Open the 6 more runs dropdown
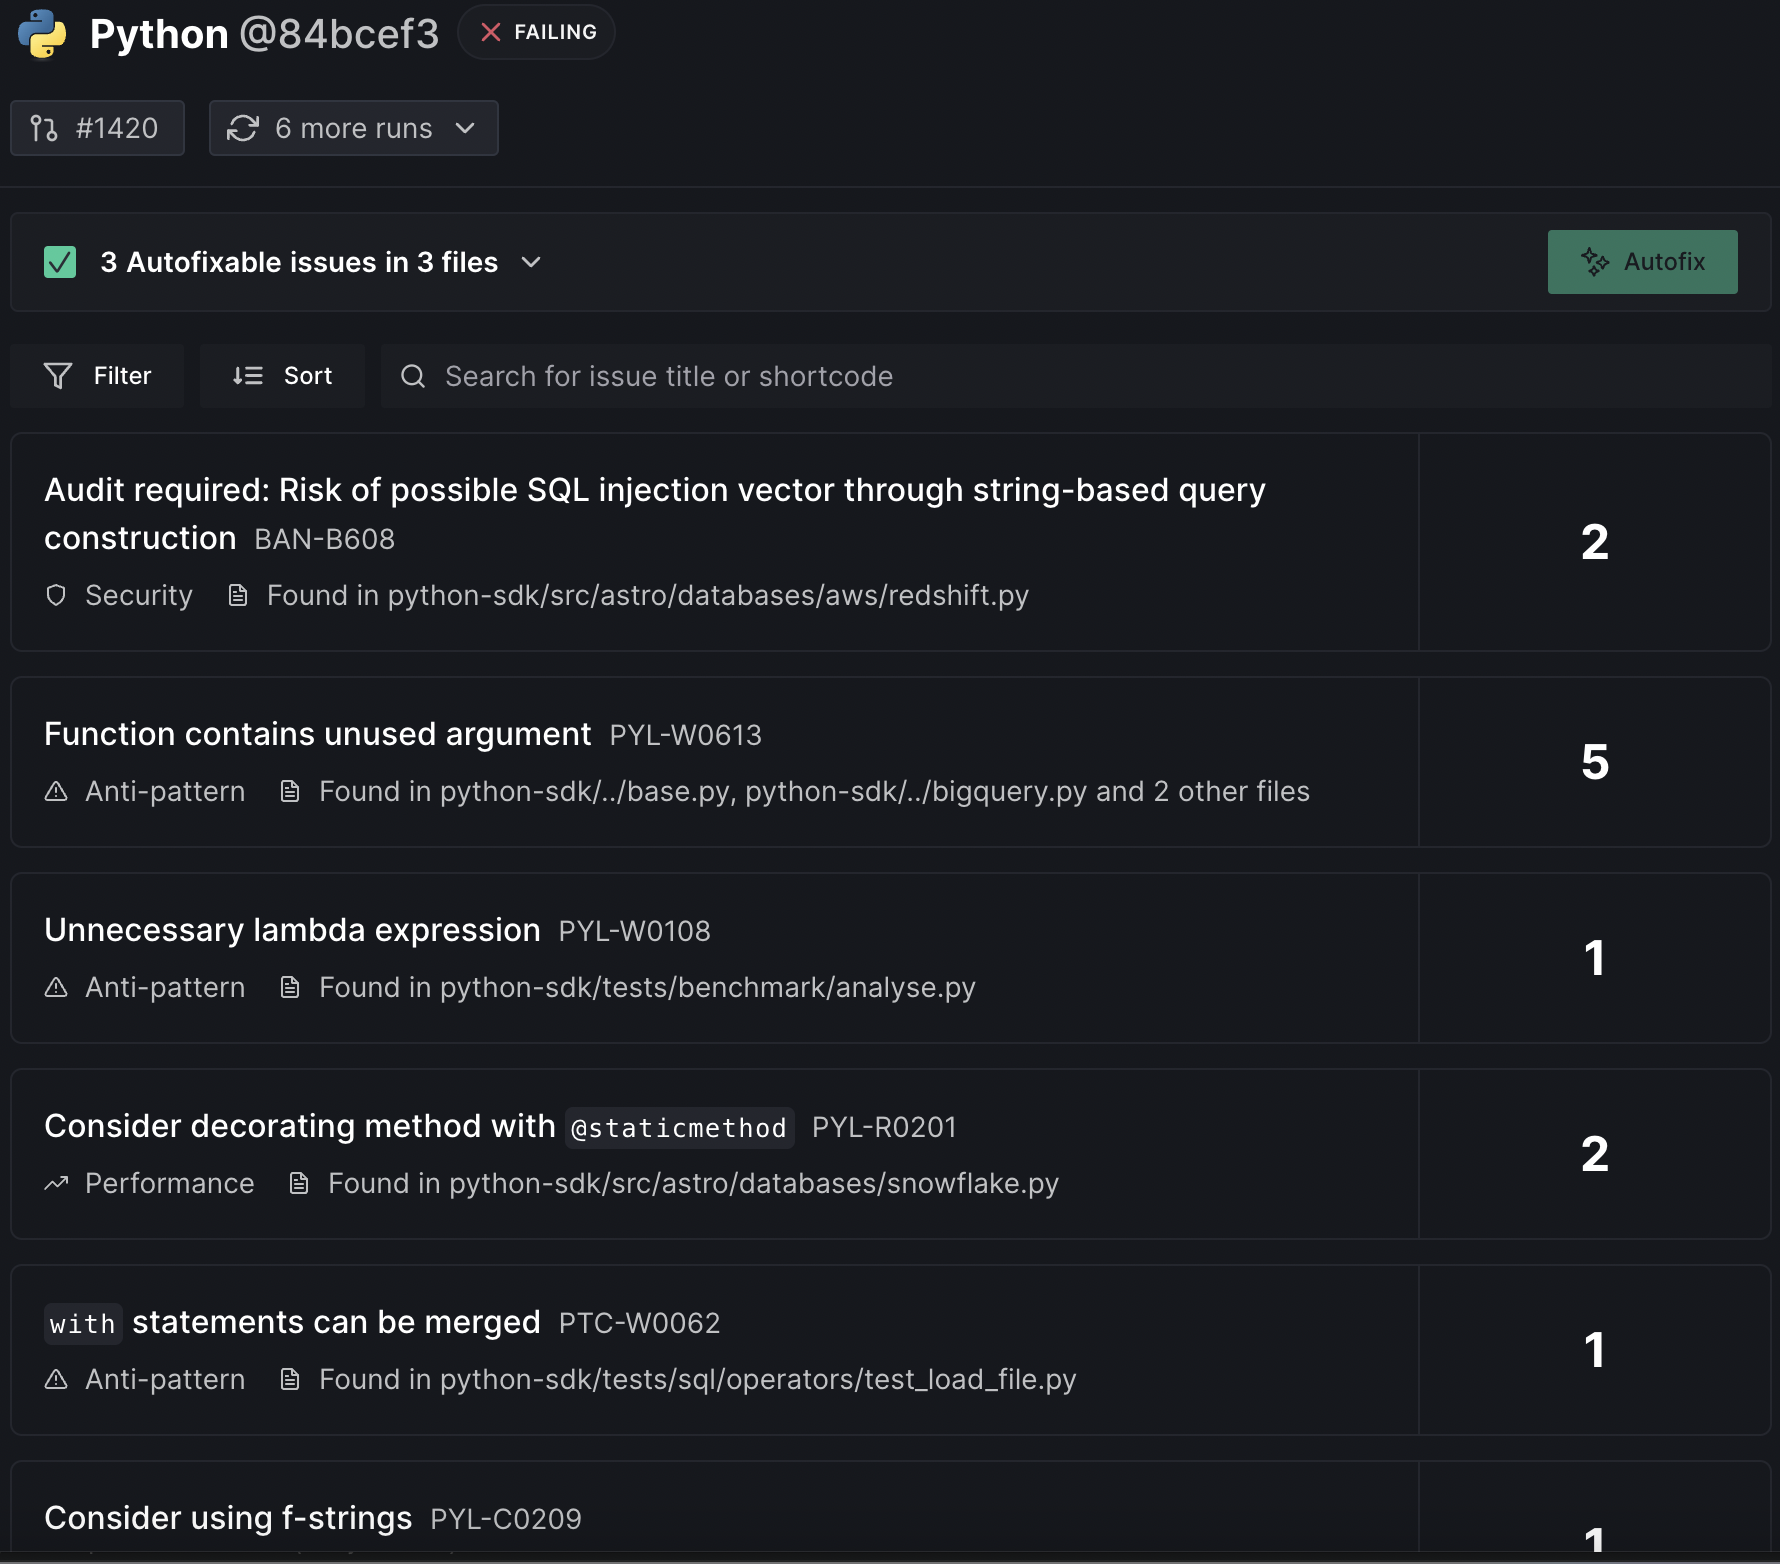 (x=354, y=128)
